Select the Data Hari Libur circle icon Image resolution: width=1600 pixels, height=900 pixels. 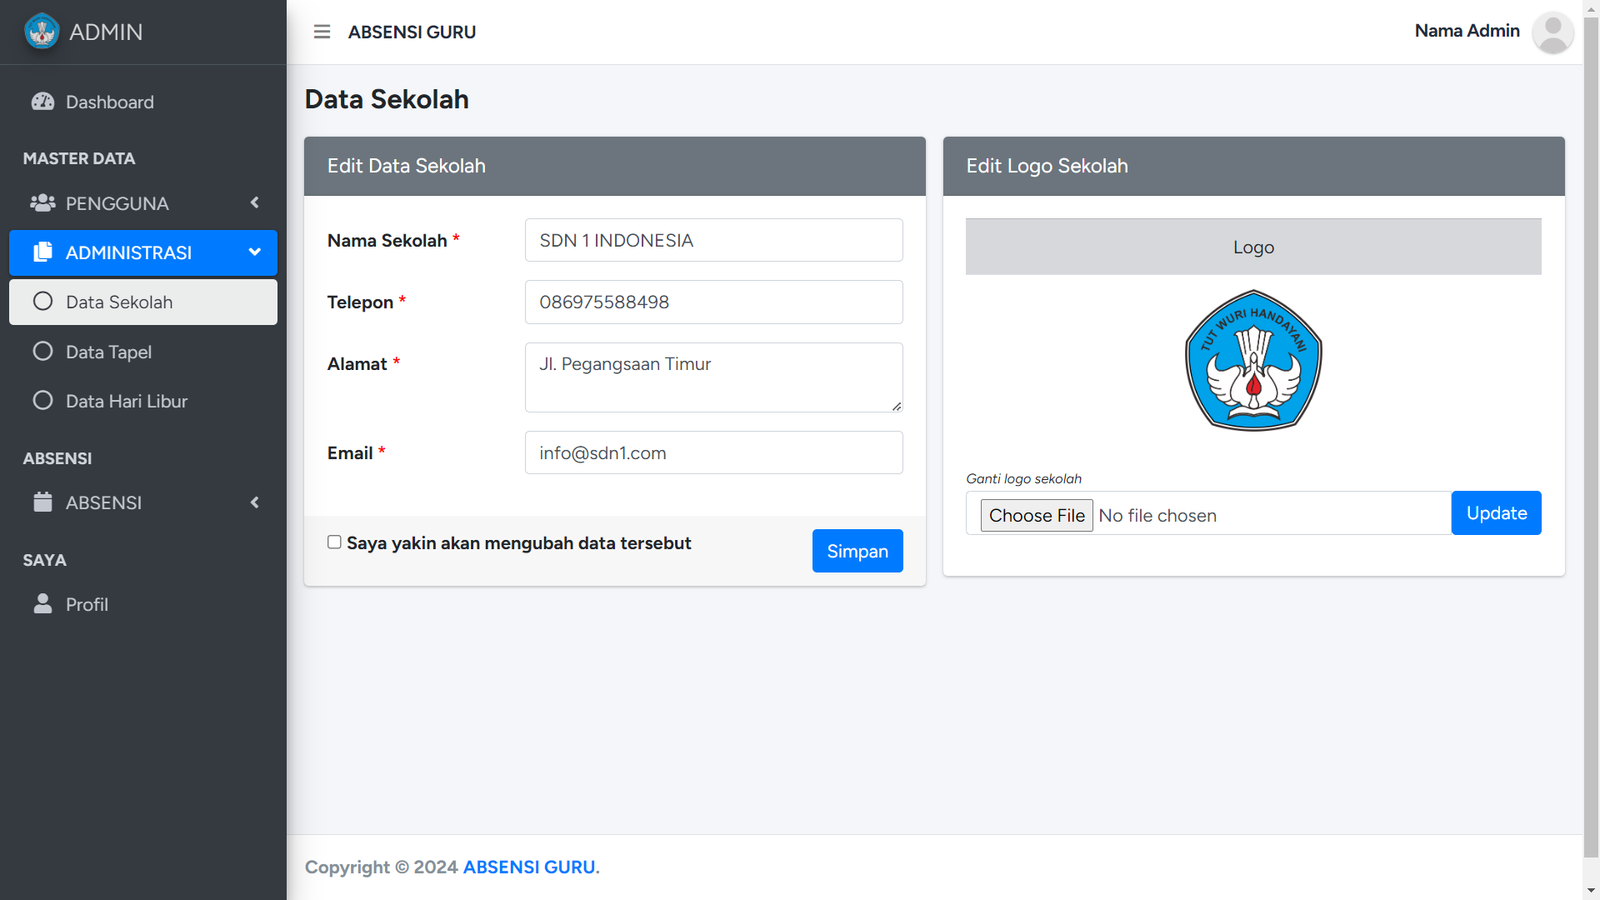click(x=43, y=401)
